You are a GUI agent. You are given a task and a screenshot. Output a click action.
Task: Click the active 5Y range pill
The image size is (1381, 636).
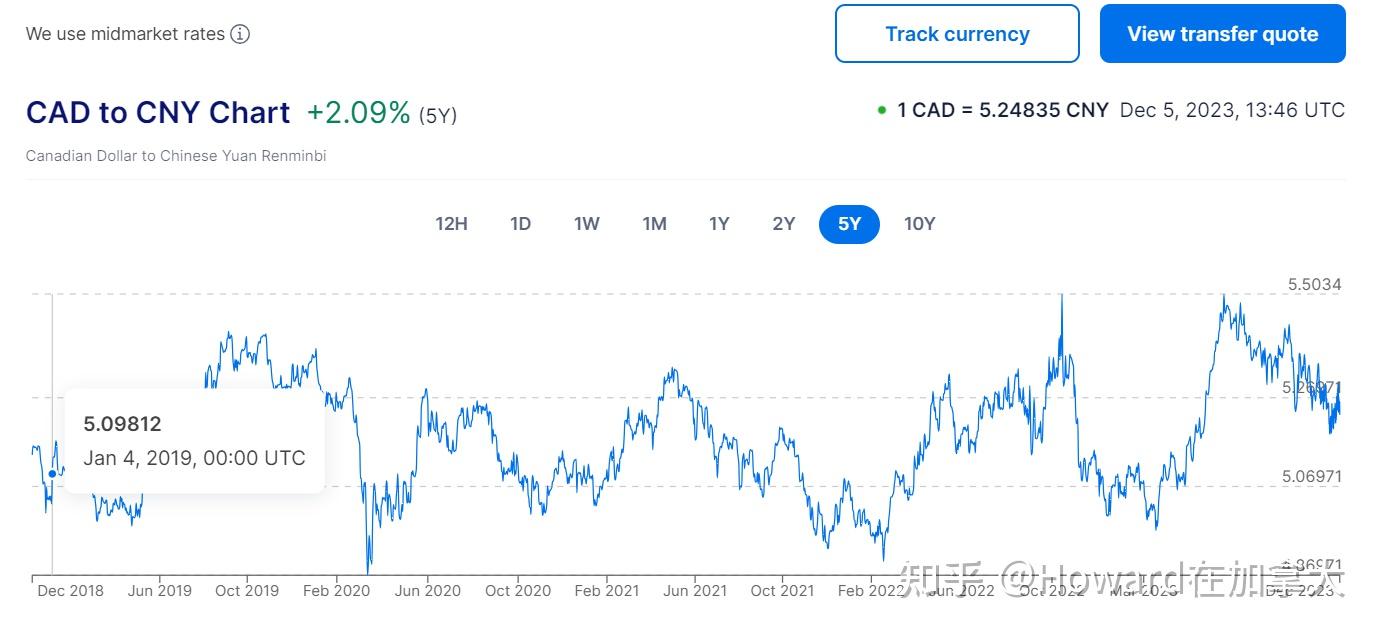pyautogui.click(x=848, y=224)
